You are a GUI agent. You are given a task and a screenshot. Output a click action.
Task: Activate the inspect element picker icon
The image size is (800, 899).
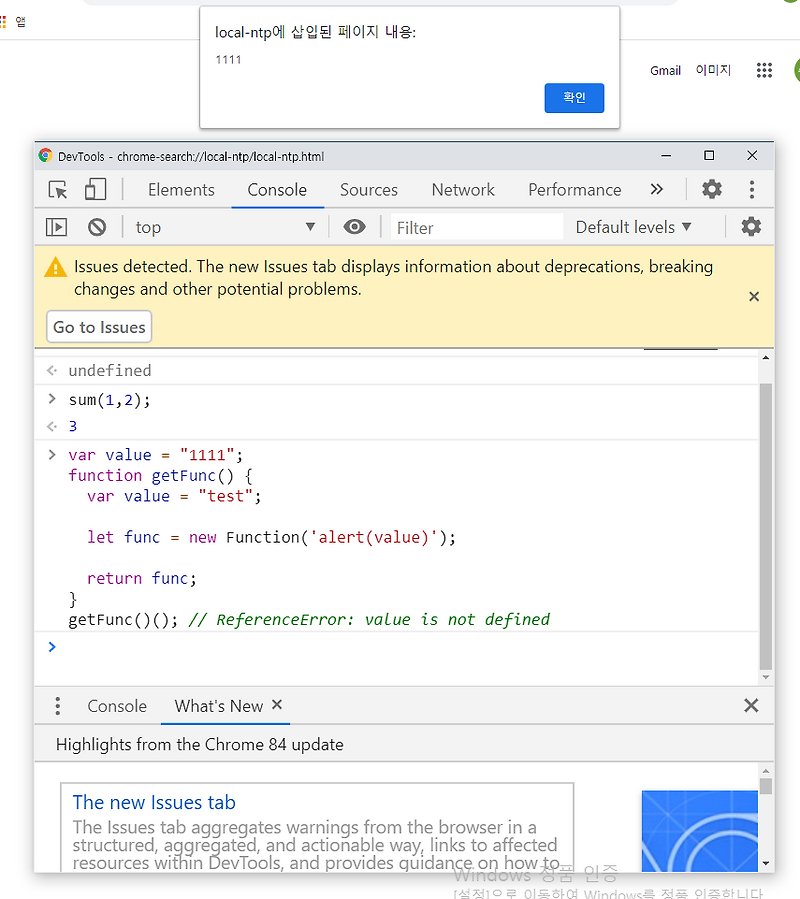tap(58, 190)
